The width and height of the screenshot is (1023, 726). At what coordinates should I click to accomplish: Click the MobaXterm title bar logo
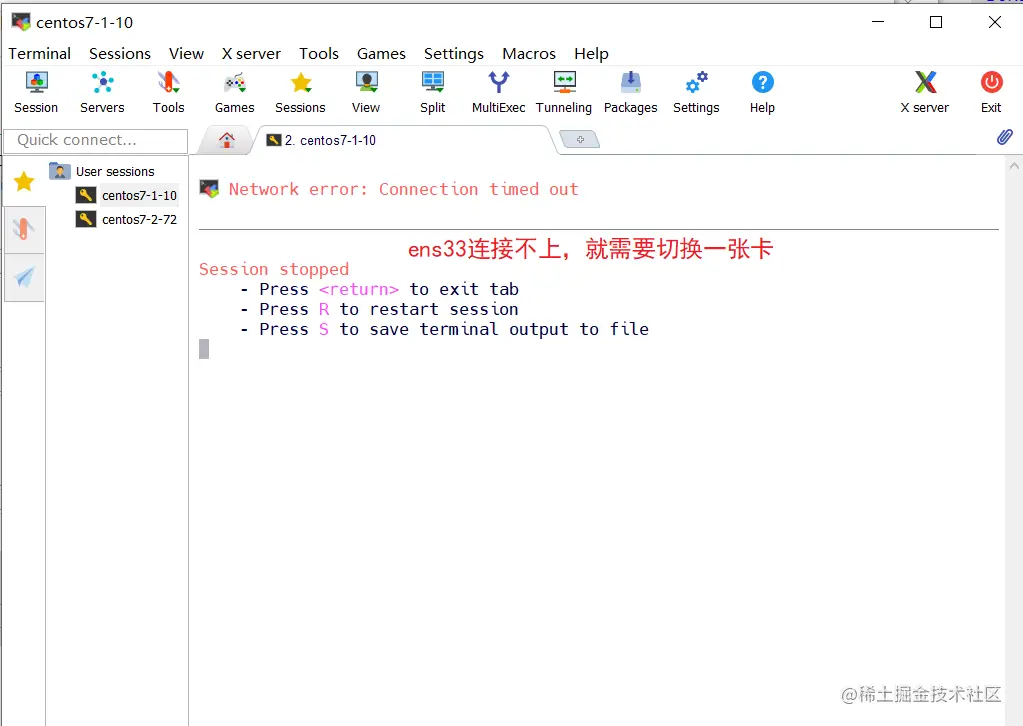tap(21, 22)
